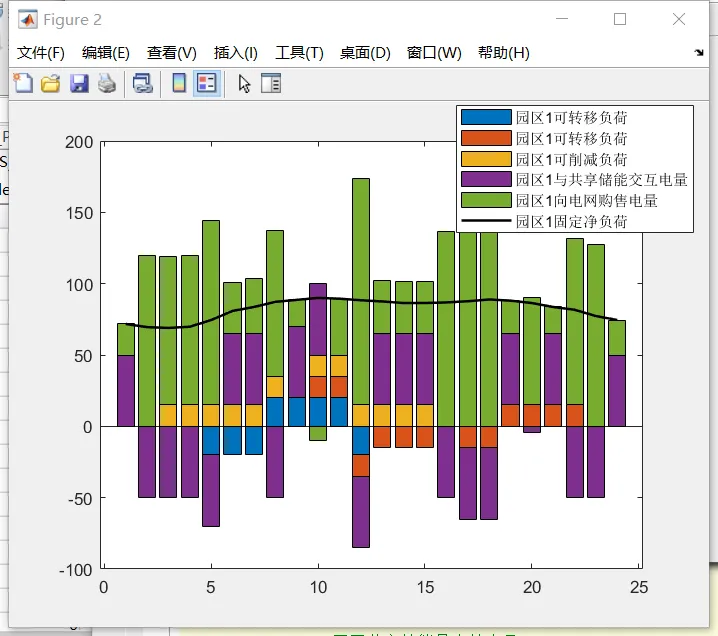Open the 桌面(D) menu
This screenshot has width=718, height=636.
(365, 53)
